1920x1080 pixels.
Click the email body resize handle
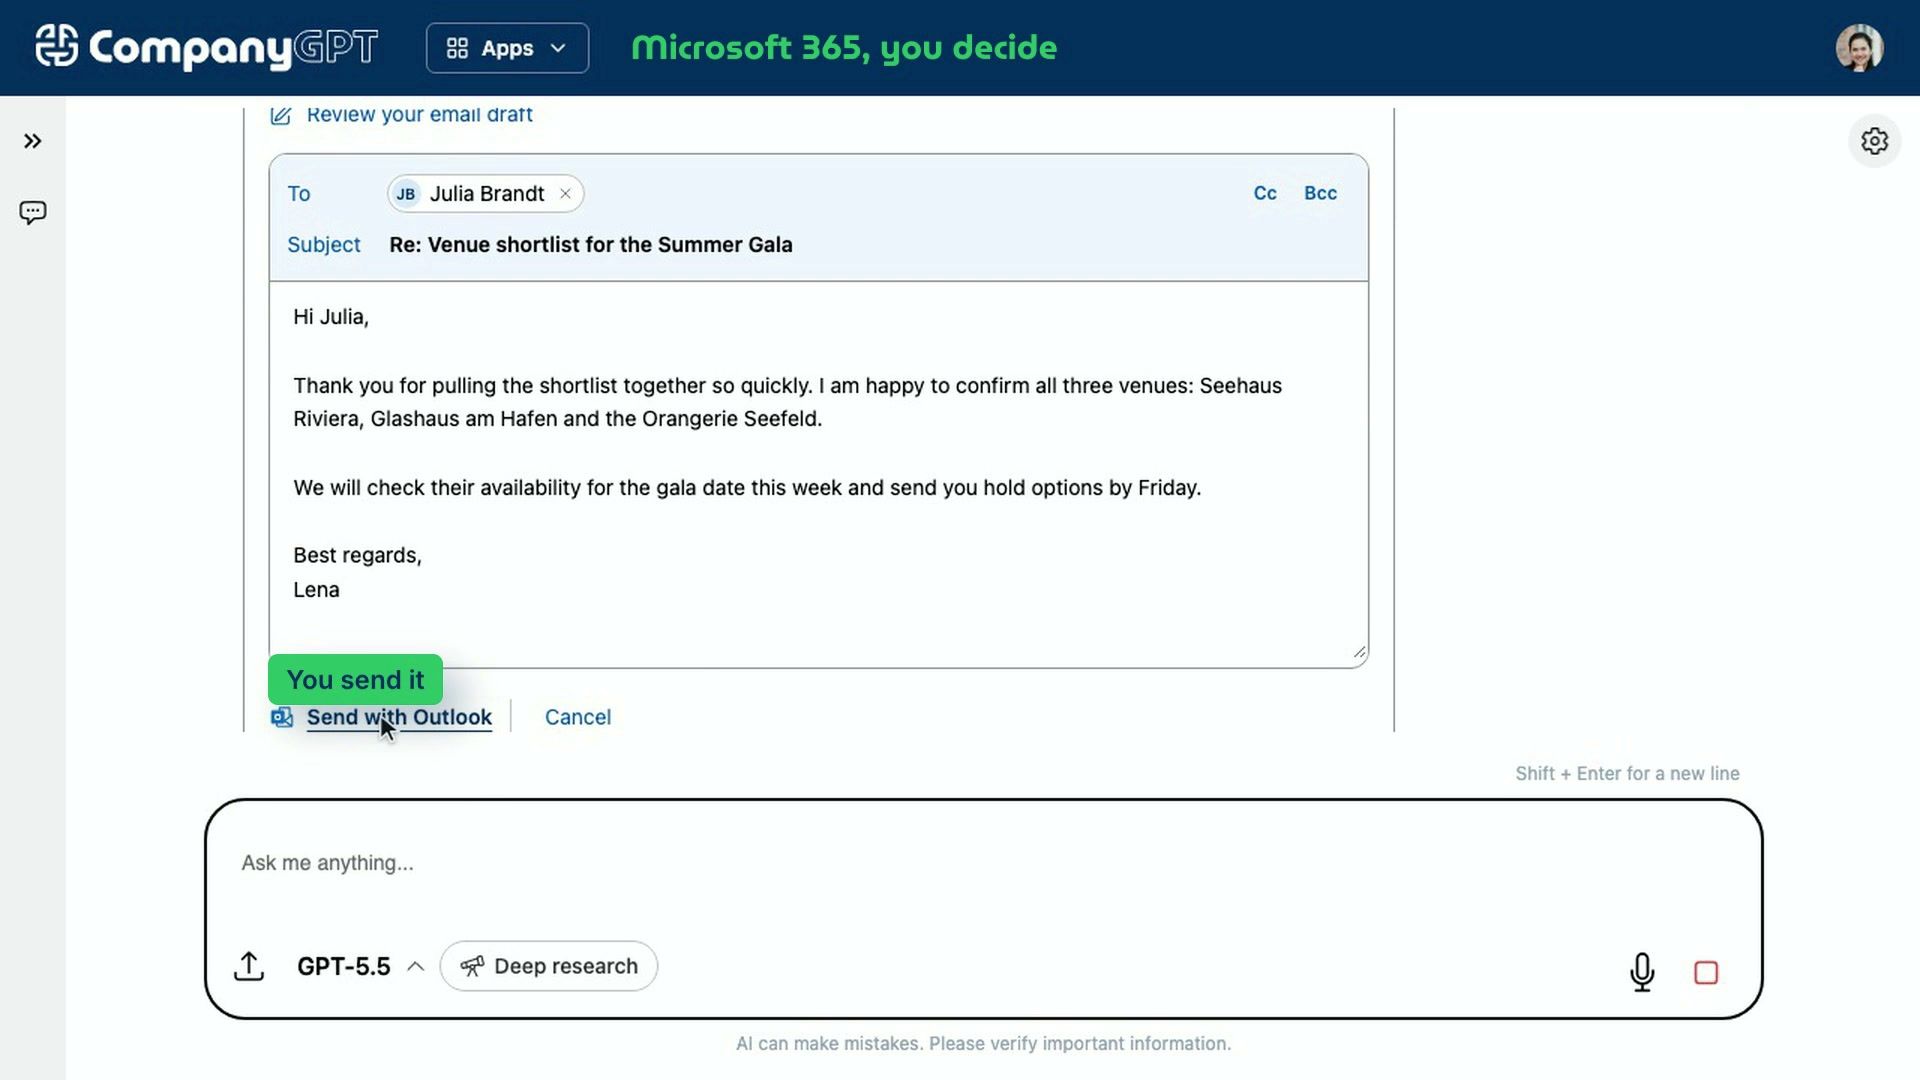click(x=1359, y=653)
